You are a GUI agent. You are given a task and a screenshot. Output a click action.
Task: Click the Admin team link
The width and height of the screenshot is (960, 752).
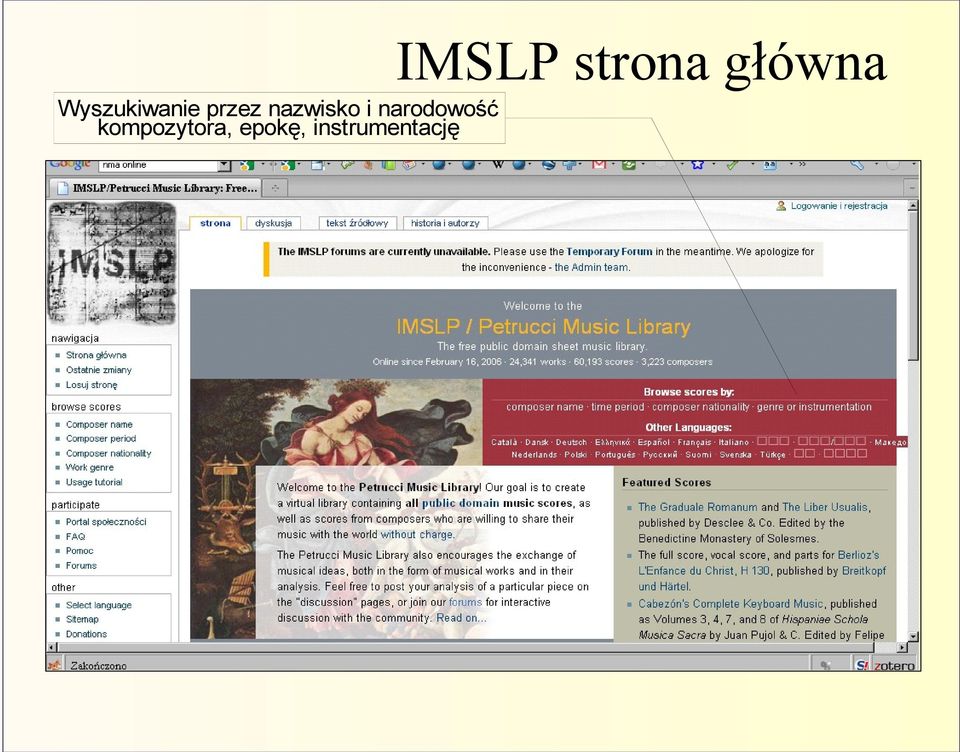click(x=591, y=267)
